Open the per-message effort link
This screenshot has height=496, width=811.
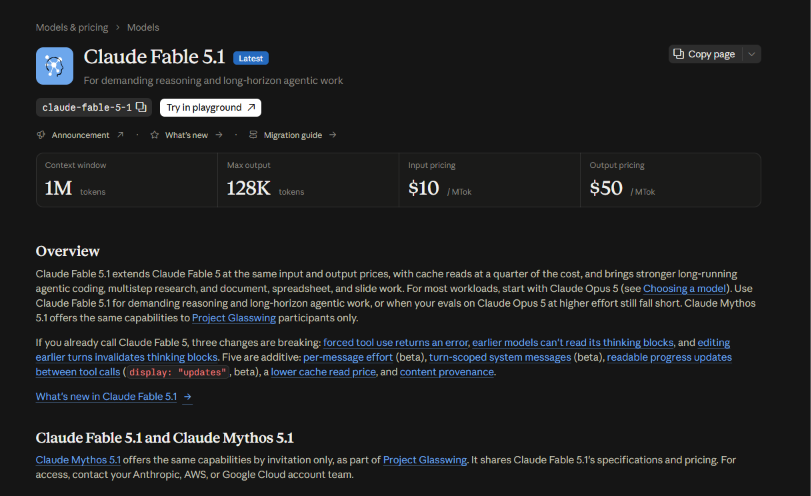click(x=348, y=357)
